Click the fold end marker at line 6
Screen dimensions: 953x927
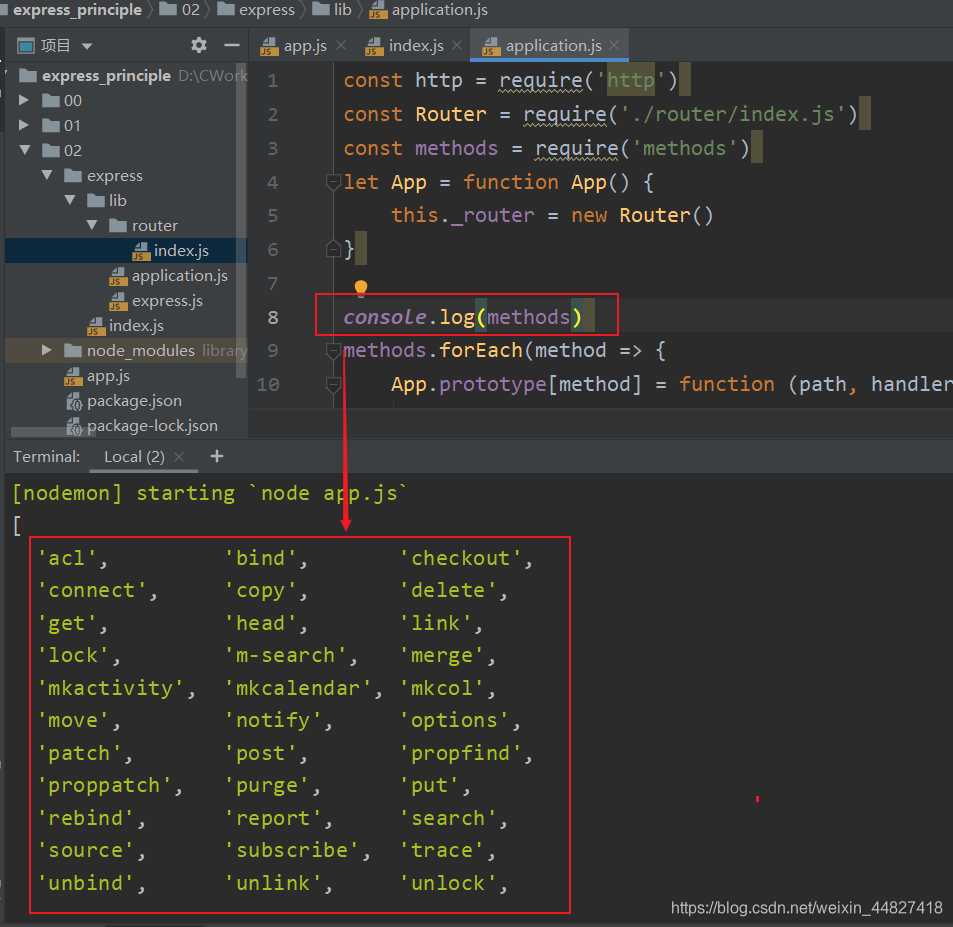point(333,249)
